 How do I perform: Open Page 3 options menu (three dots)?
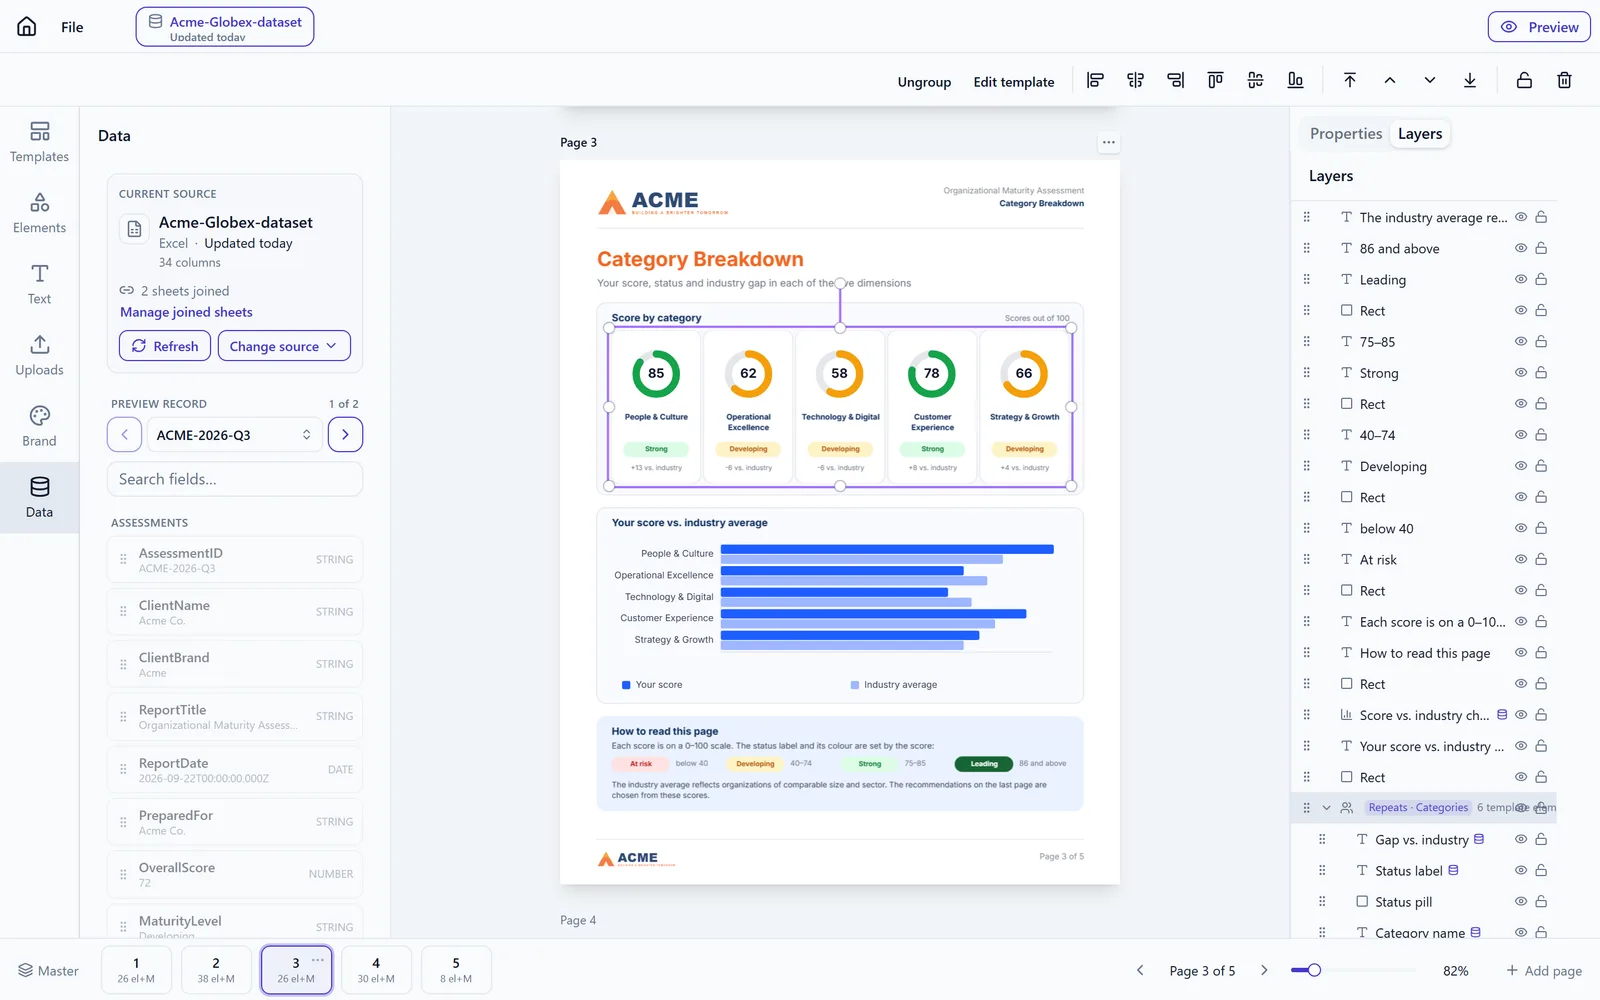click(1108, 142)
